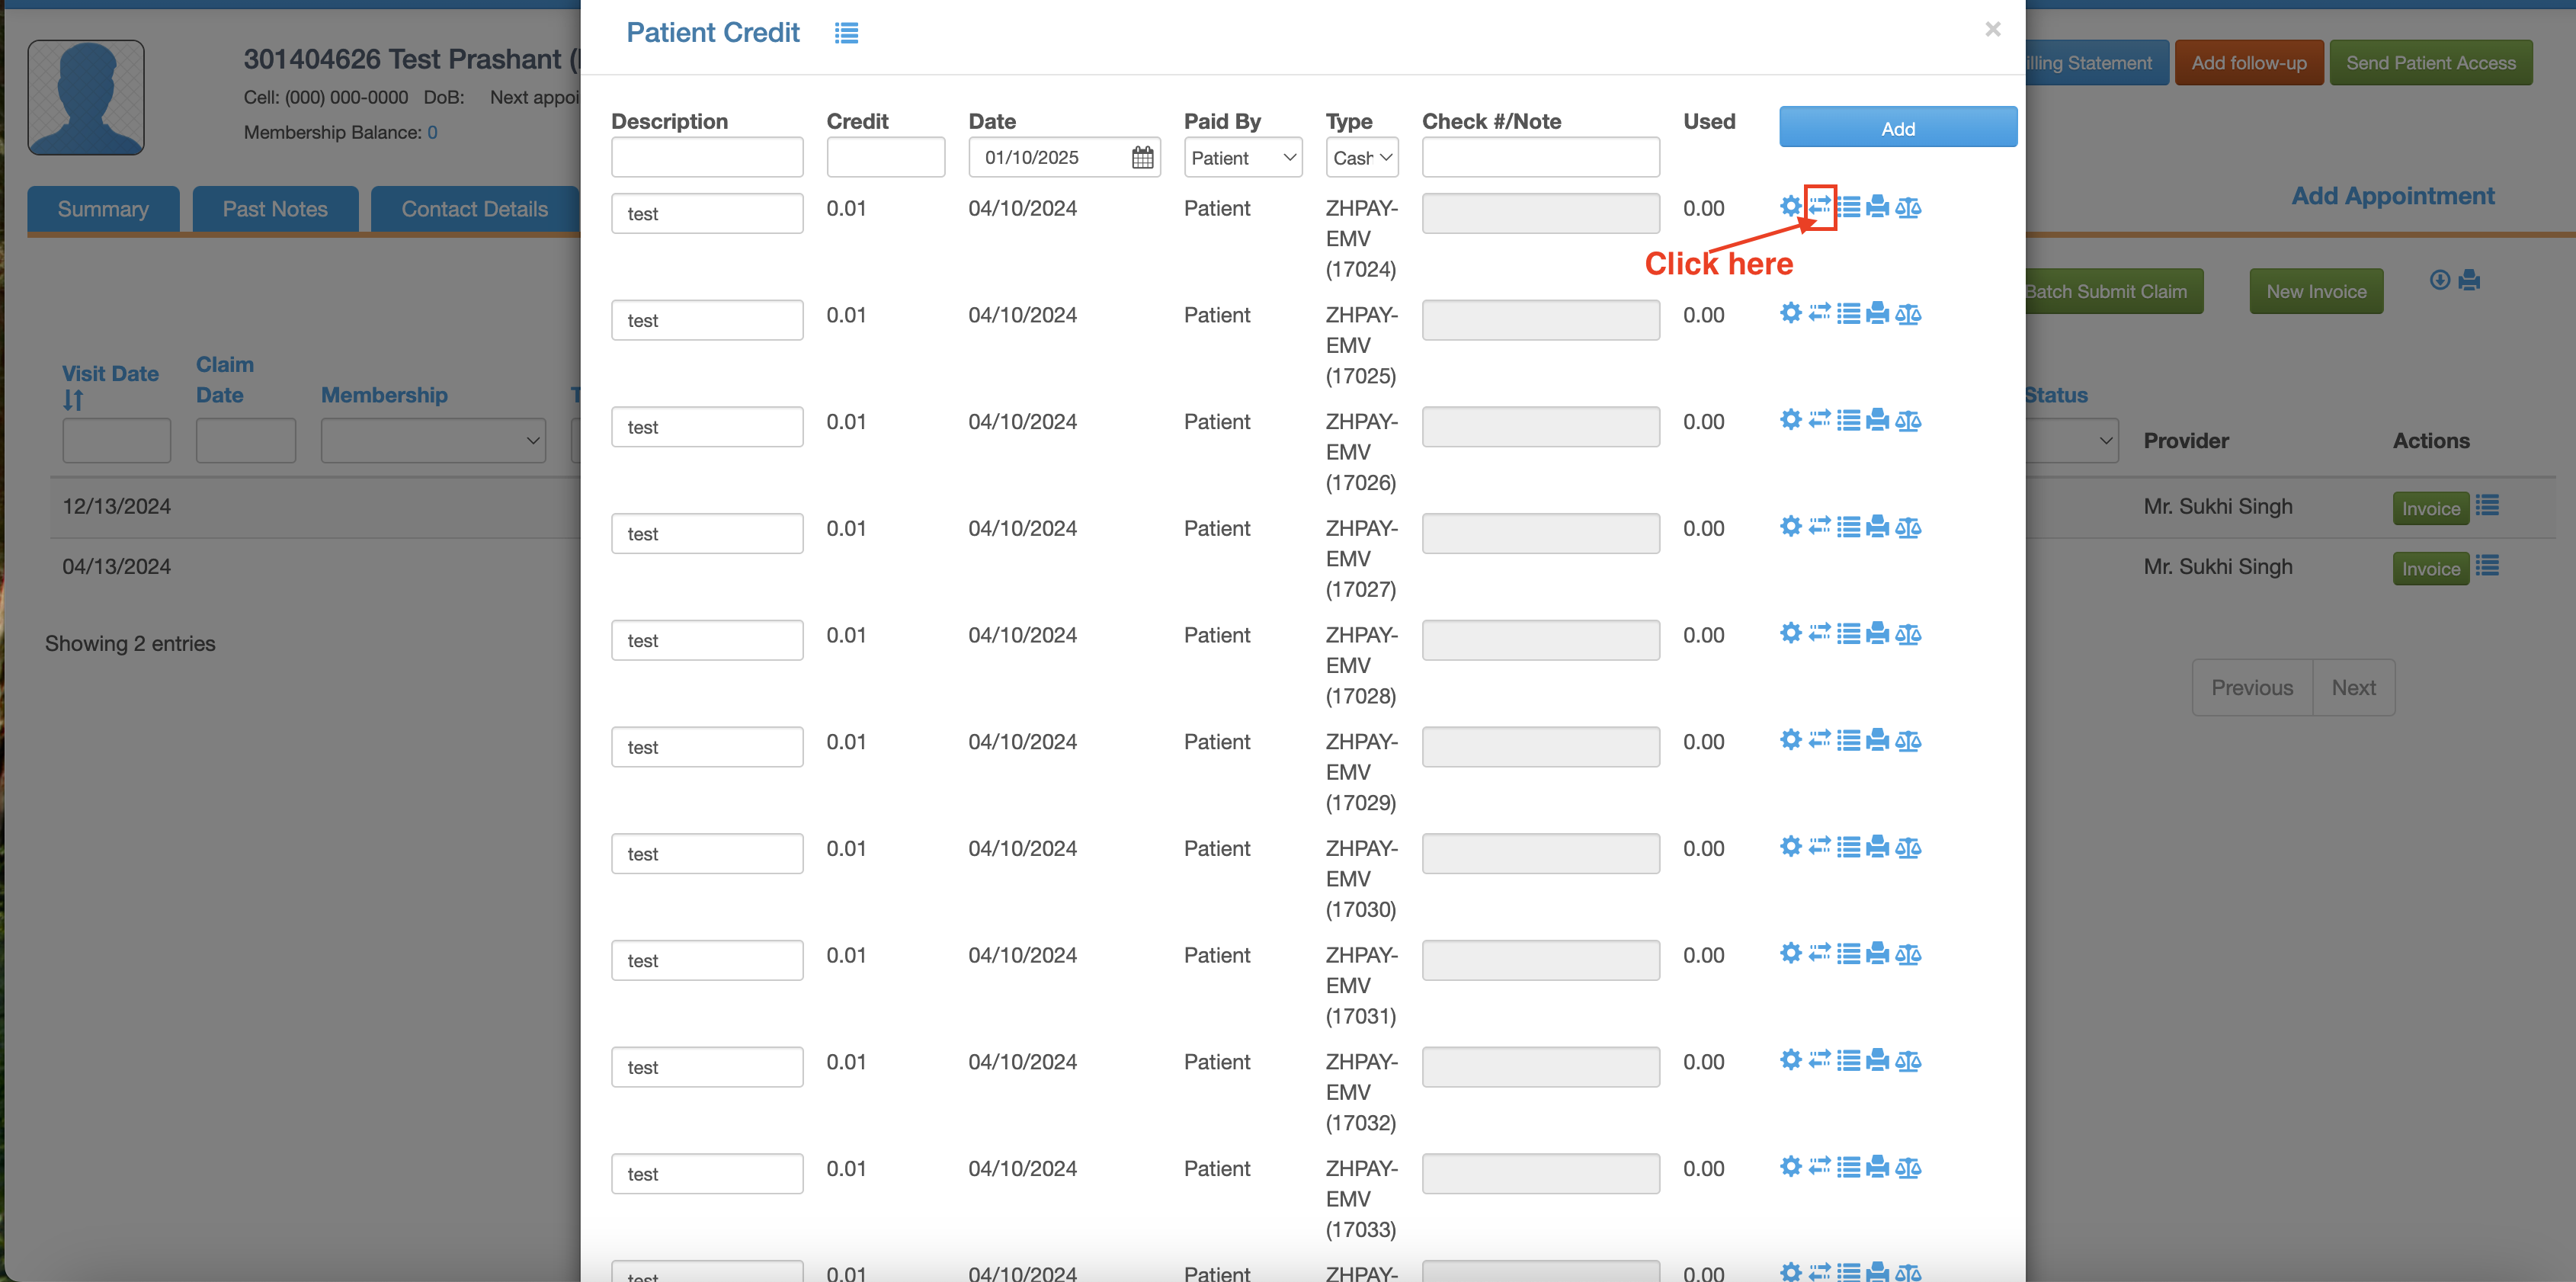The height and width of the screenshot is (1282, 2576).
Task: Switch to the Summary tab
Action: pos(103,209)
